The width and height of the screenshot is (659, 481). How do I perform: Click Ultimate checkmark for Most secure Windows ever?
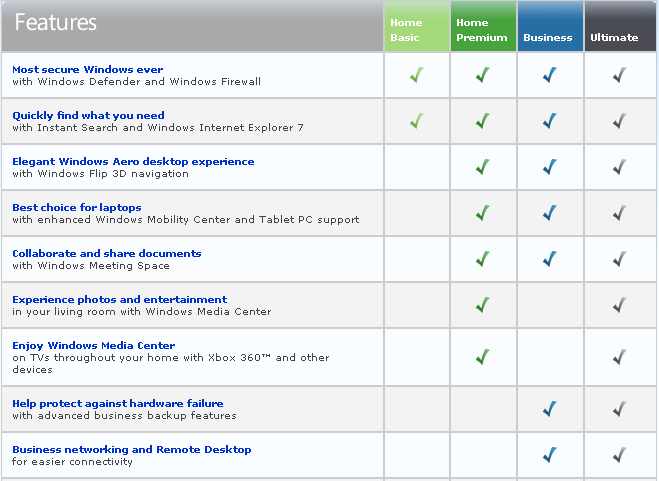point(619,75)
